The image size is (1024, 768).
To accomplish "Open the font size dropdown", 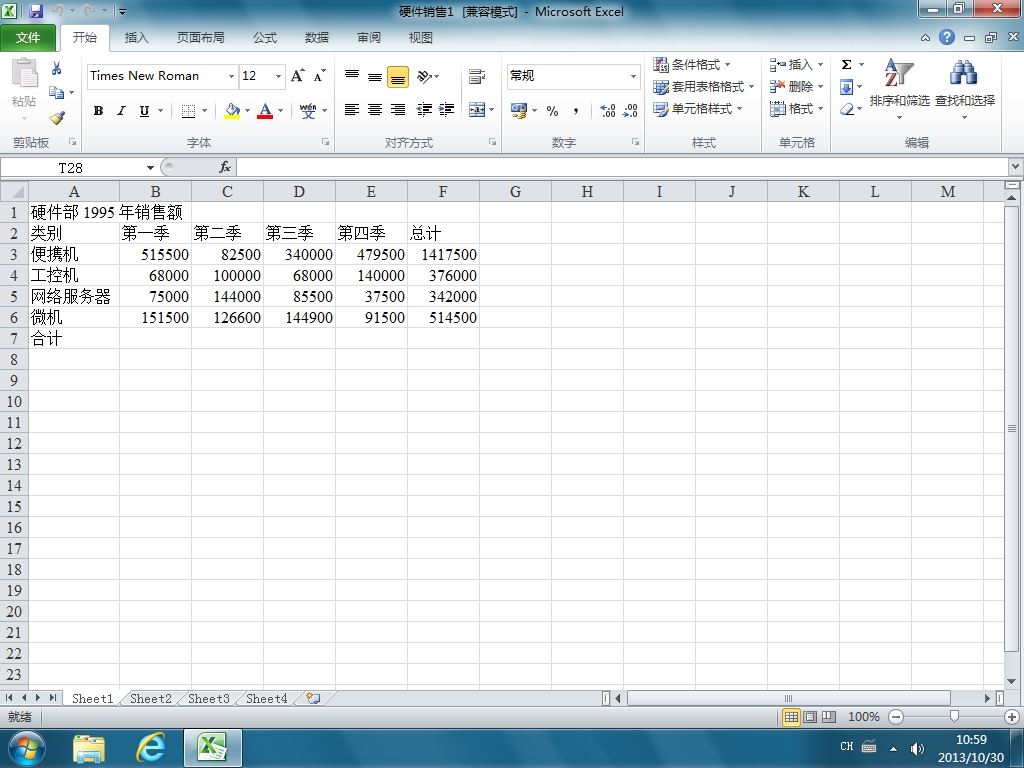I will [x=278, y=76].
